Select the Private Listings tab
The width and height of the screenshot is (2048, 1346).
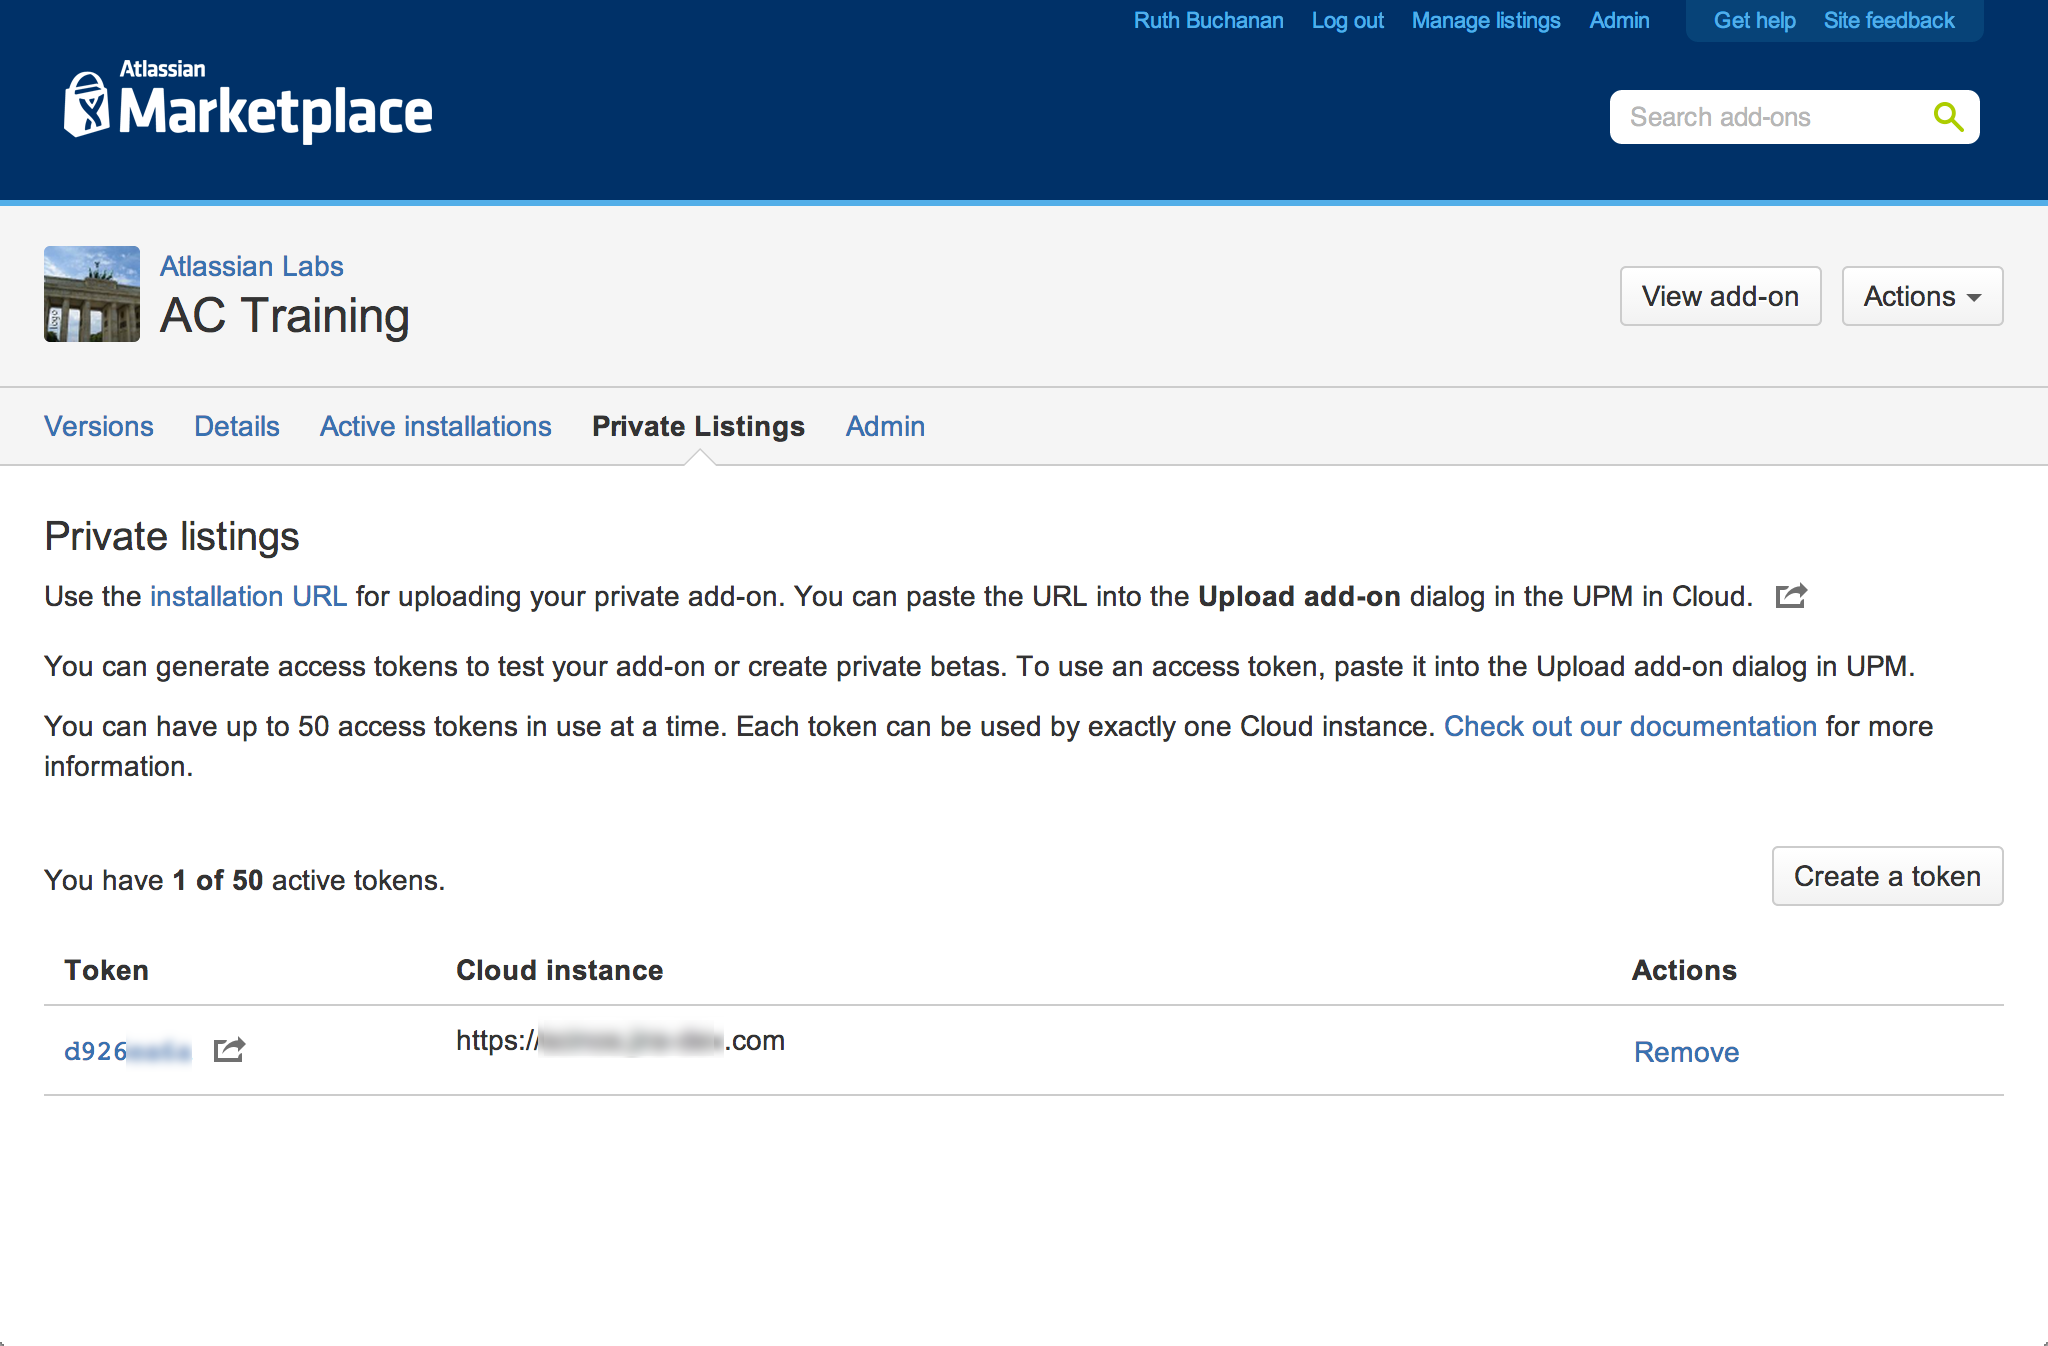(698, 426)
